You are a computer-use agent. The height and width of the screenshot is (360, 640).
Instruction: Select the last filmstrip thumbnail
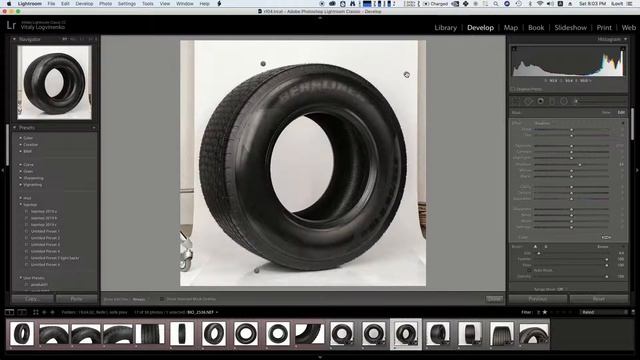coord(533,333)
